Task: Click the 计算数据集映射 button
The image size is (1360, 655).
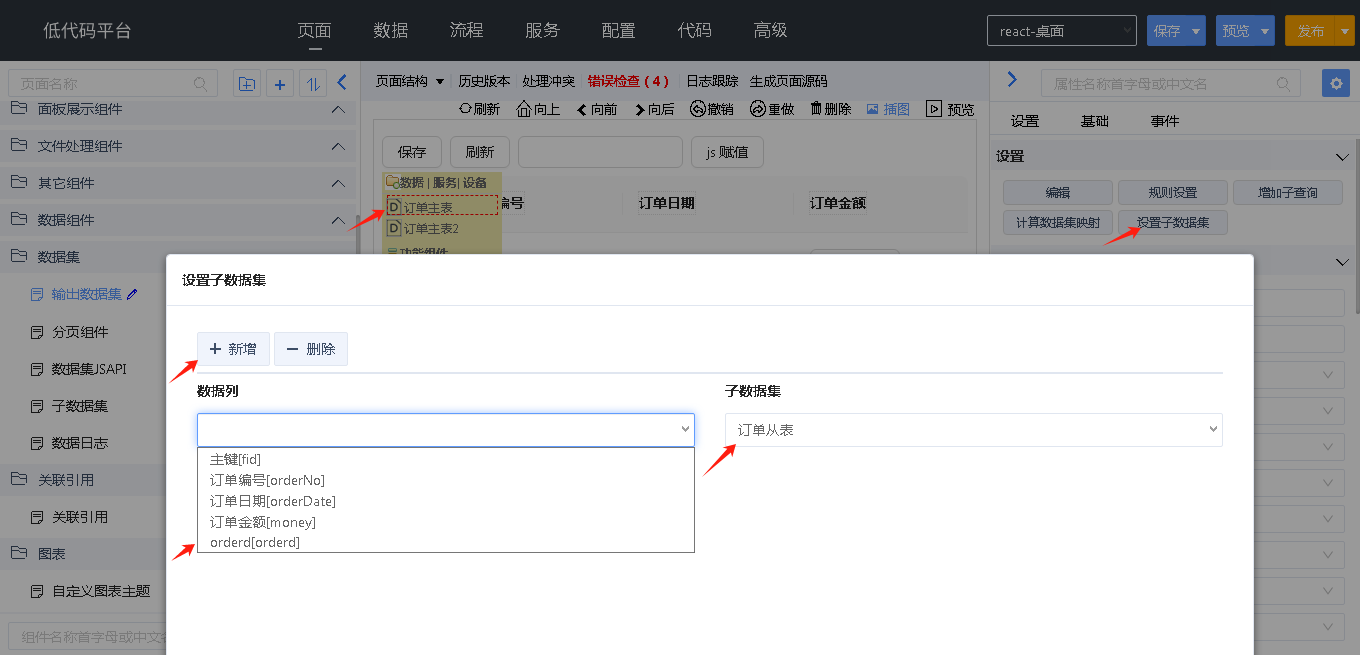Action: pos(1058,222)
